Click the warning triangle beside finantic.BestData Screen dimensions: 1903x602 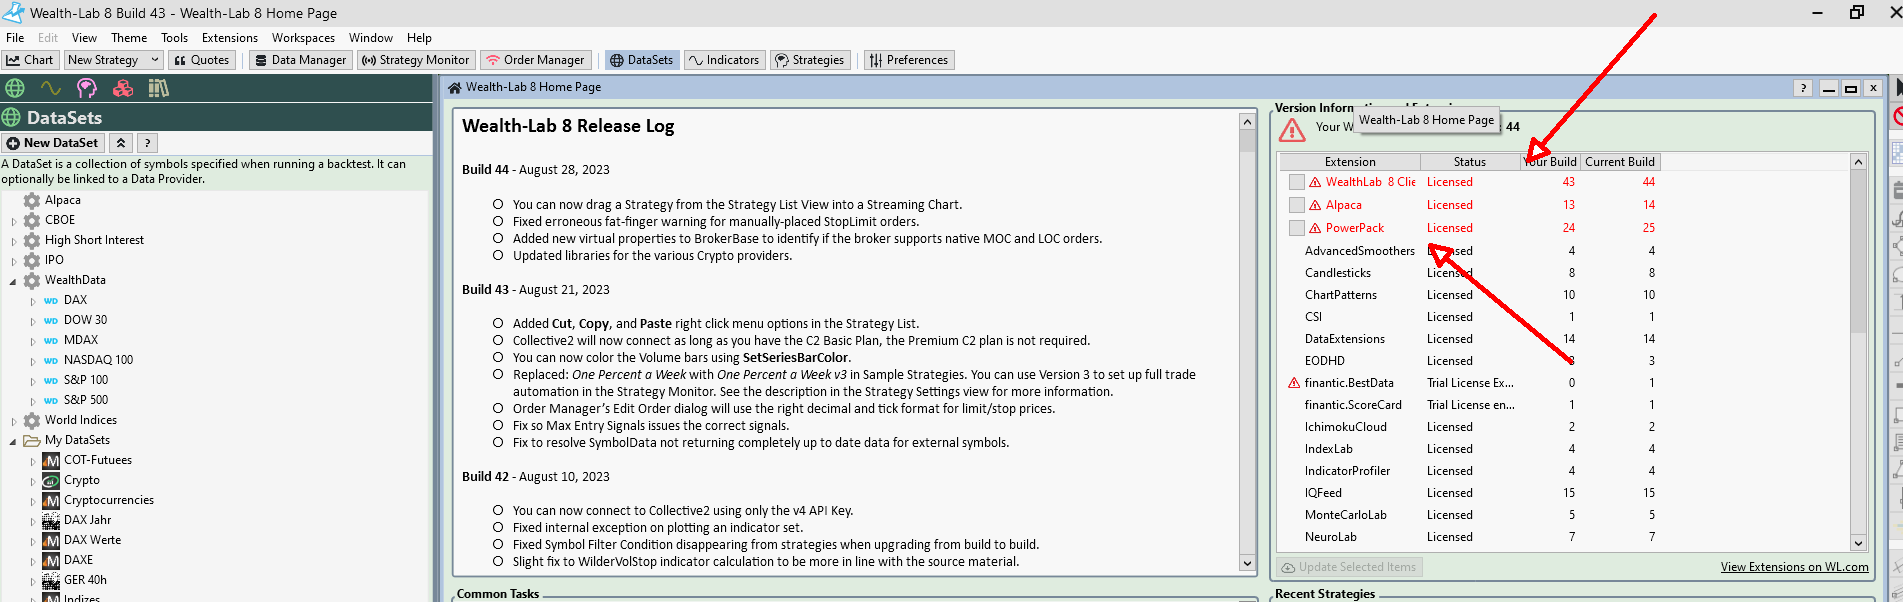(1294, 383)
